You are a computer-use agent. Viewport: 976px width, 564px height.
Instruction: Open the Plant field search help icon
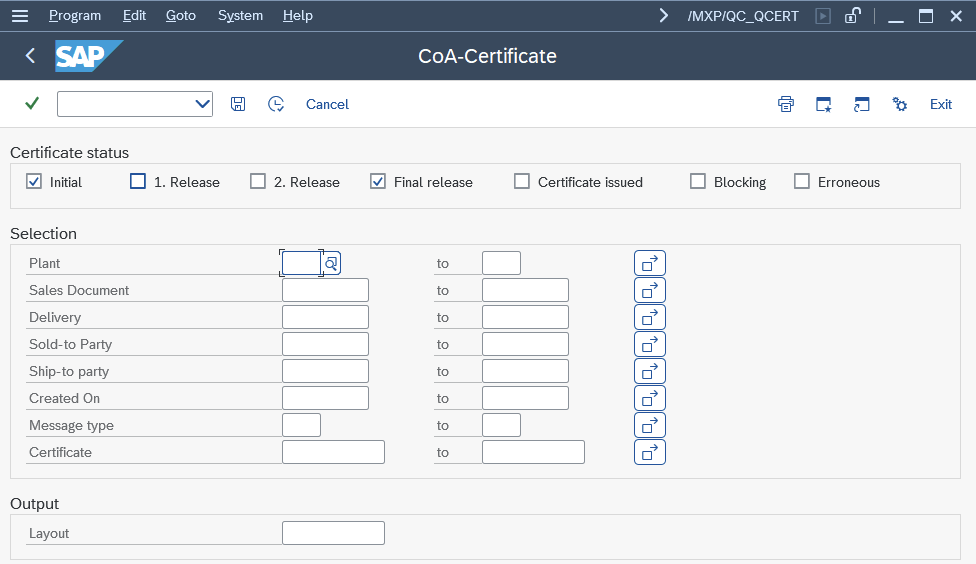[331, 263]
